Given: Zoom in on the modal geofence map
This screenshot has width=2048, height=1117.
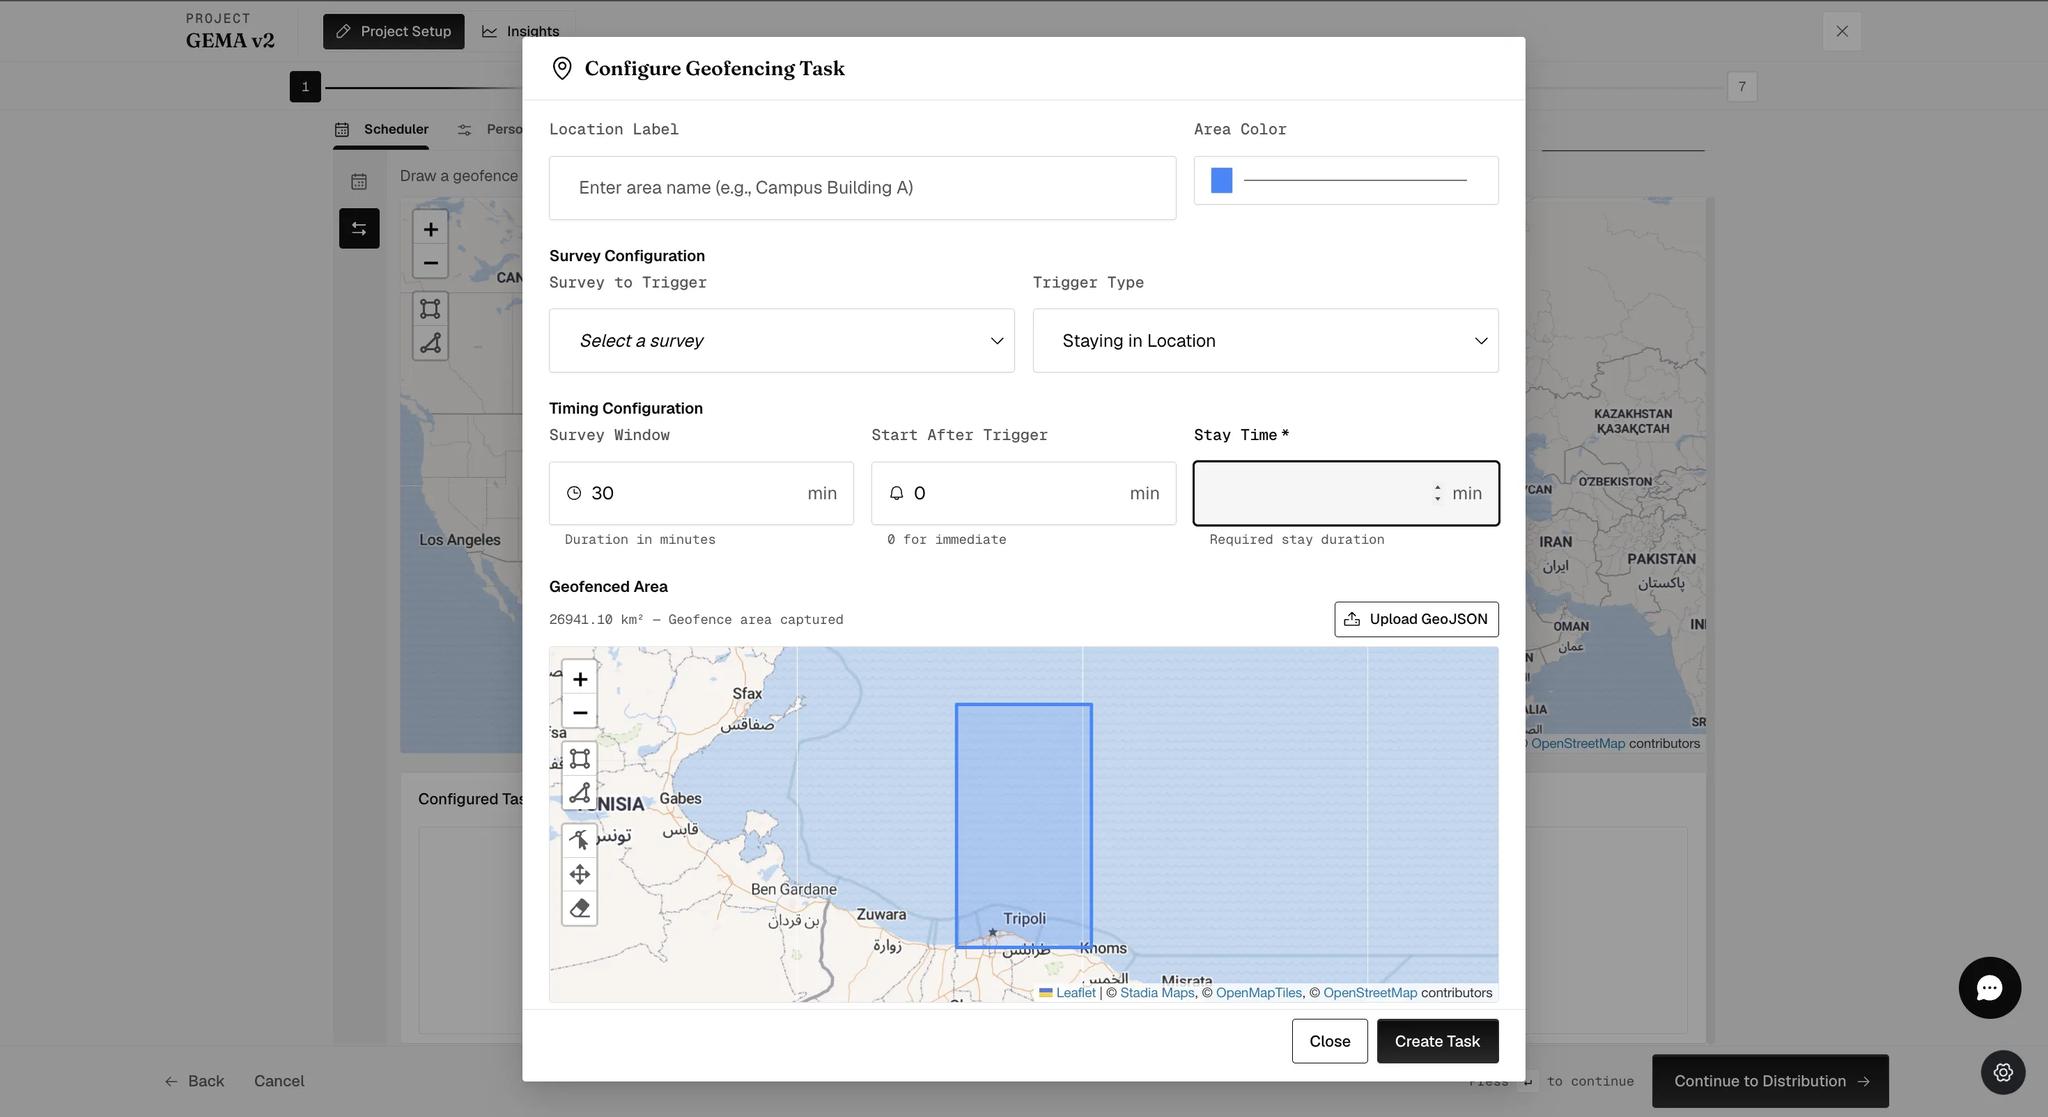Looking at the screenshot, I should [x=580, y=679].
